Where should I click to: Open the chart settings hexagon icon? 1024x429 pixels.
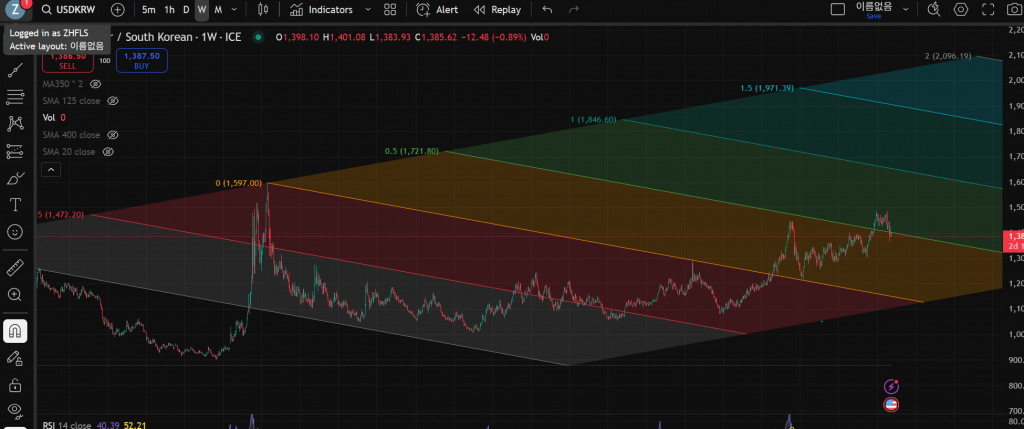tap(961, 9)
